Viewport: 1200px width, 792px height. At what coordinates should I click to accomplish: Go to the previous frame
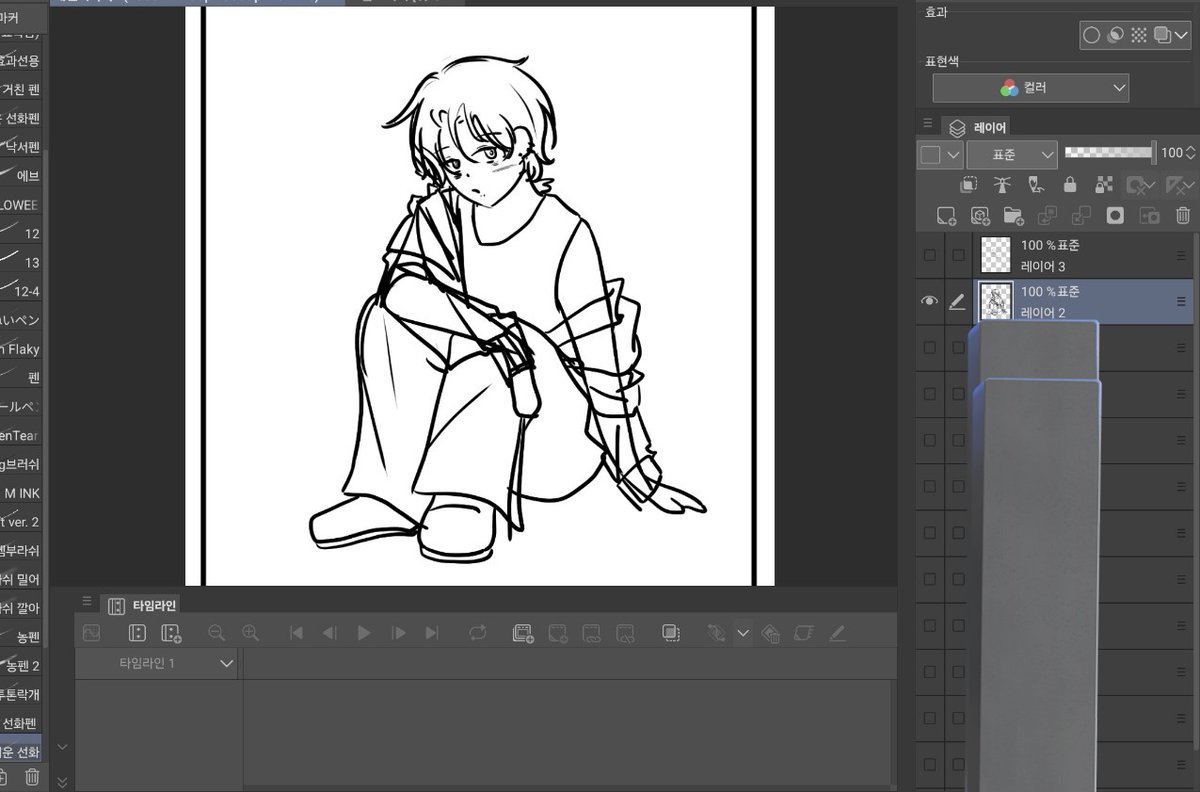[x=329, y=633]
